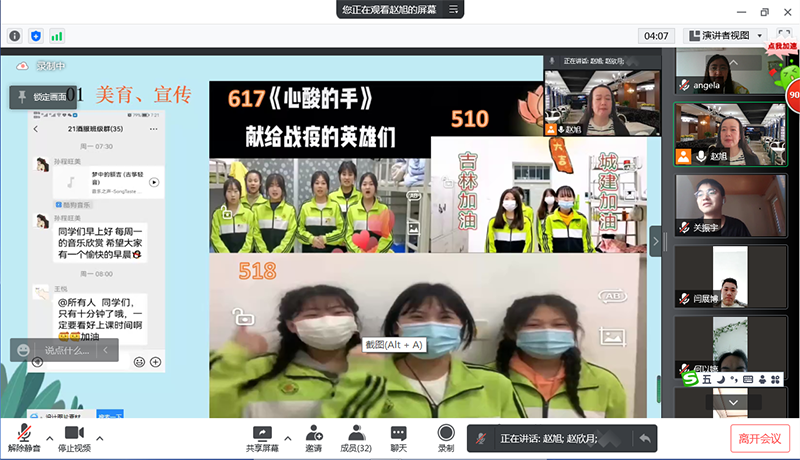Open three-dot menu of 21酒服班级群
Image resolution: width=800 pixels, height=460 pixels.
tap(154, 129)
